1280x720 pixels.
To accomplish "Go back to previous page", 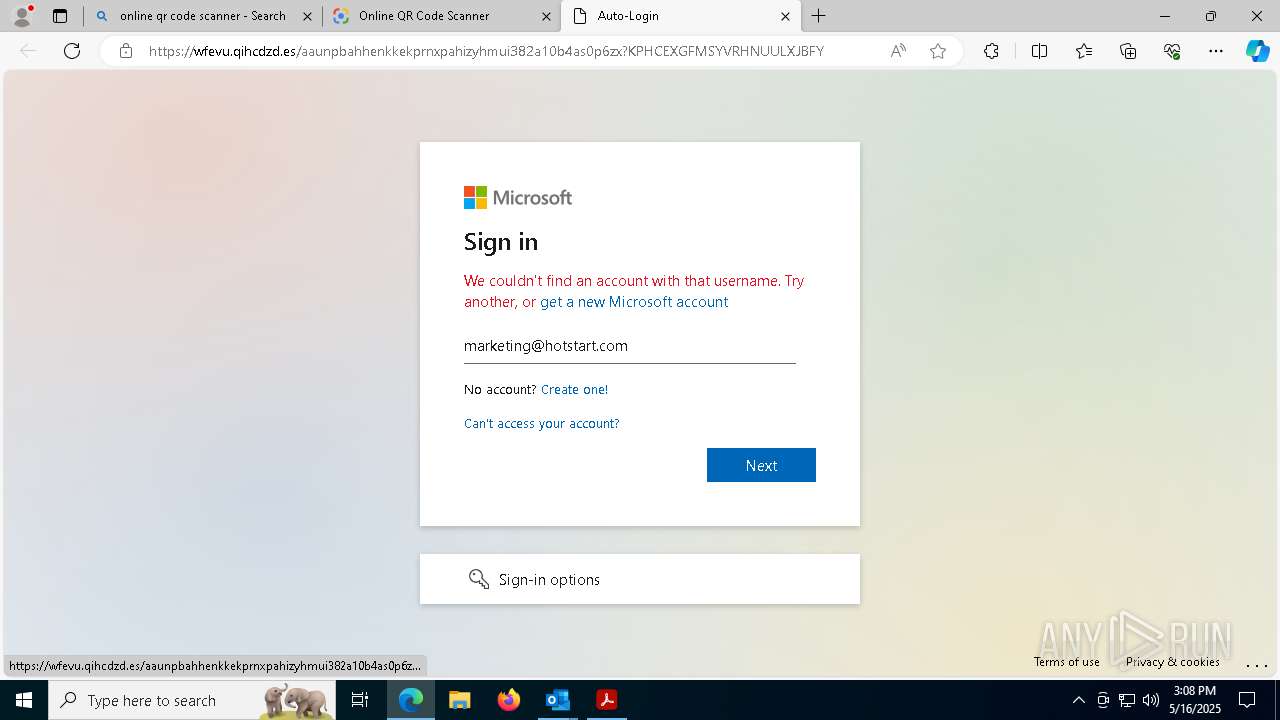I will pos(28,51).
